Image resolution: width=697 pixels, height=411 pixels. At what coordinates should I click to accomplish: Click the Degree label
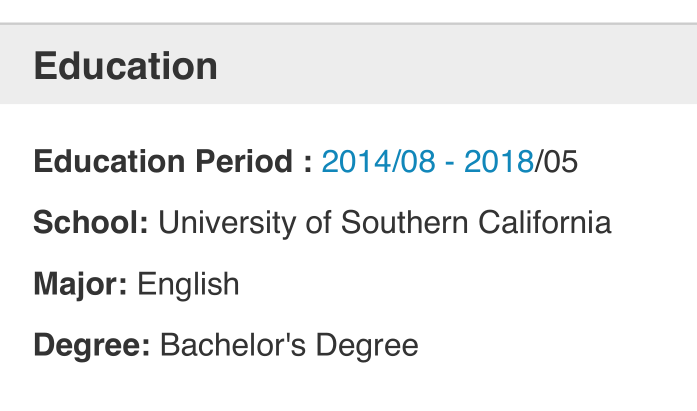click(92, 346)
